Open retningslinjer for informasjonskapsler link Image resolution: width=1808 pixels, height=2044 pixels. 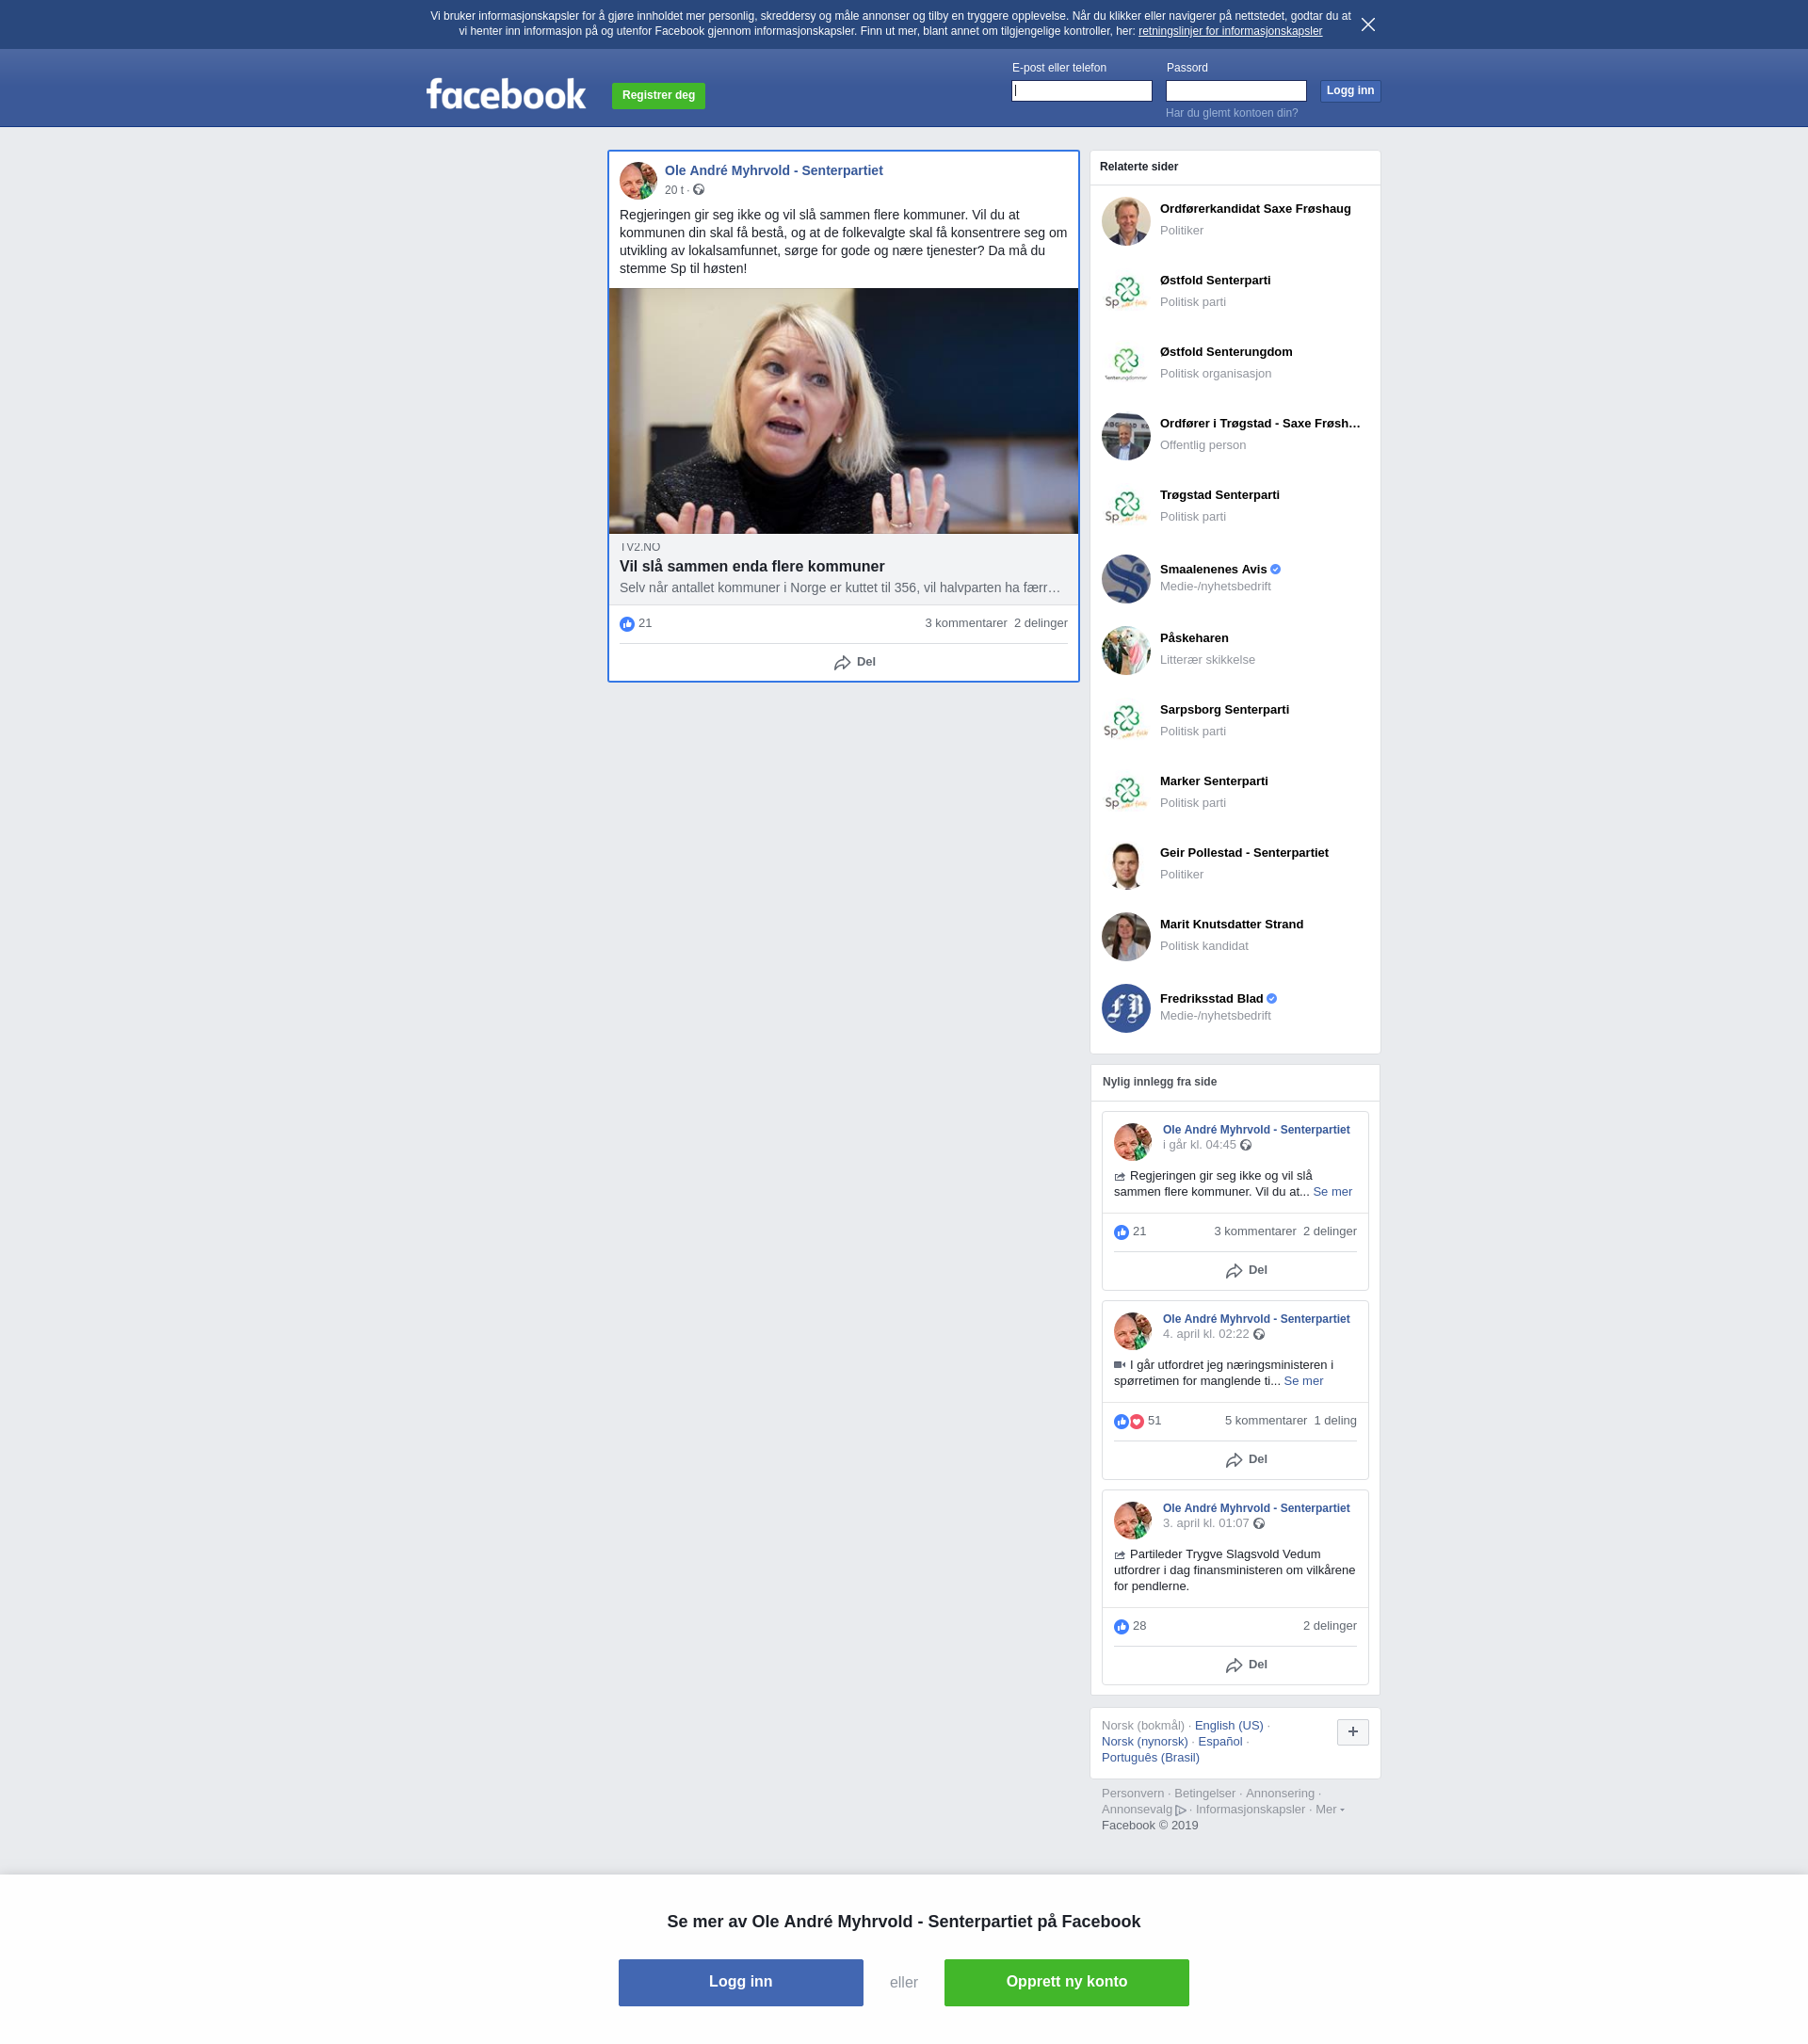click(x=1230, y=31)
